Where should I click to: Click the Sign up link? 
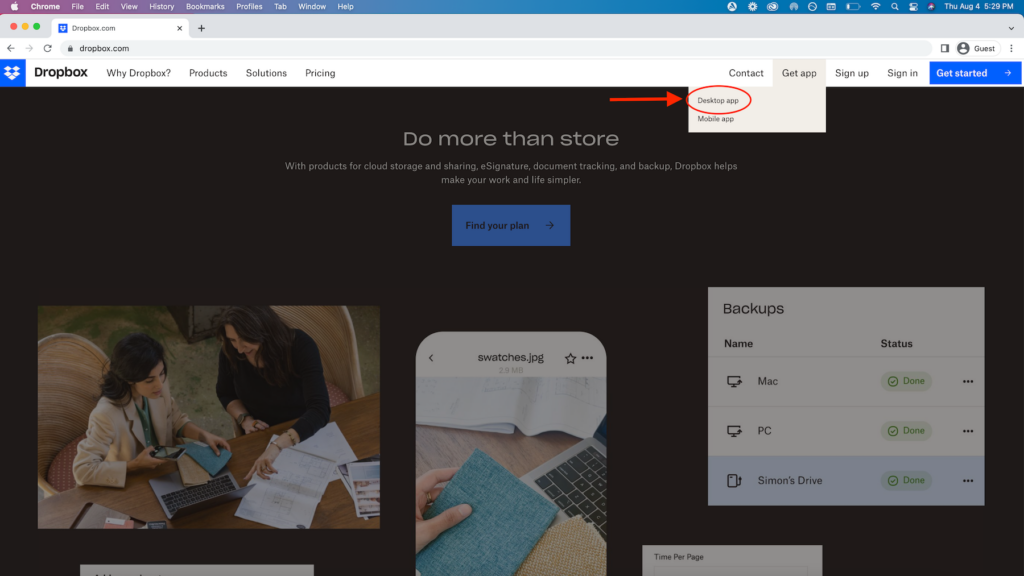pyautogui.click(x=852, y=73)
